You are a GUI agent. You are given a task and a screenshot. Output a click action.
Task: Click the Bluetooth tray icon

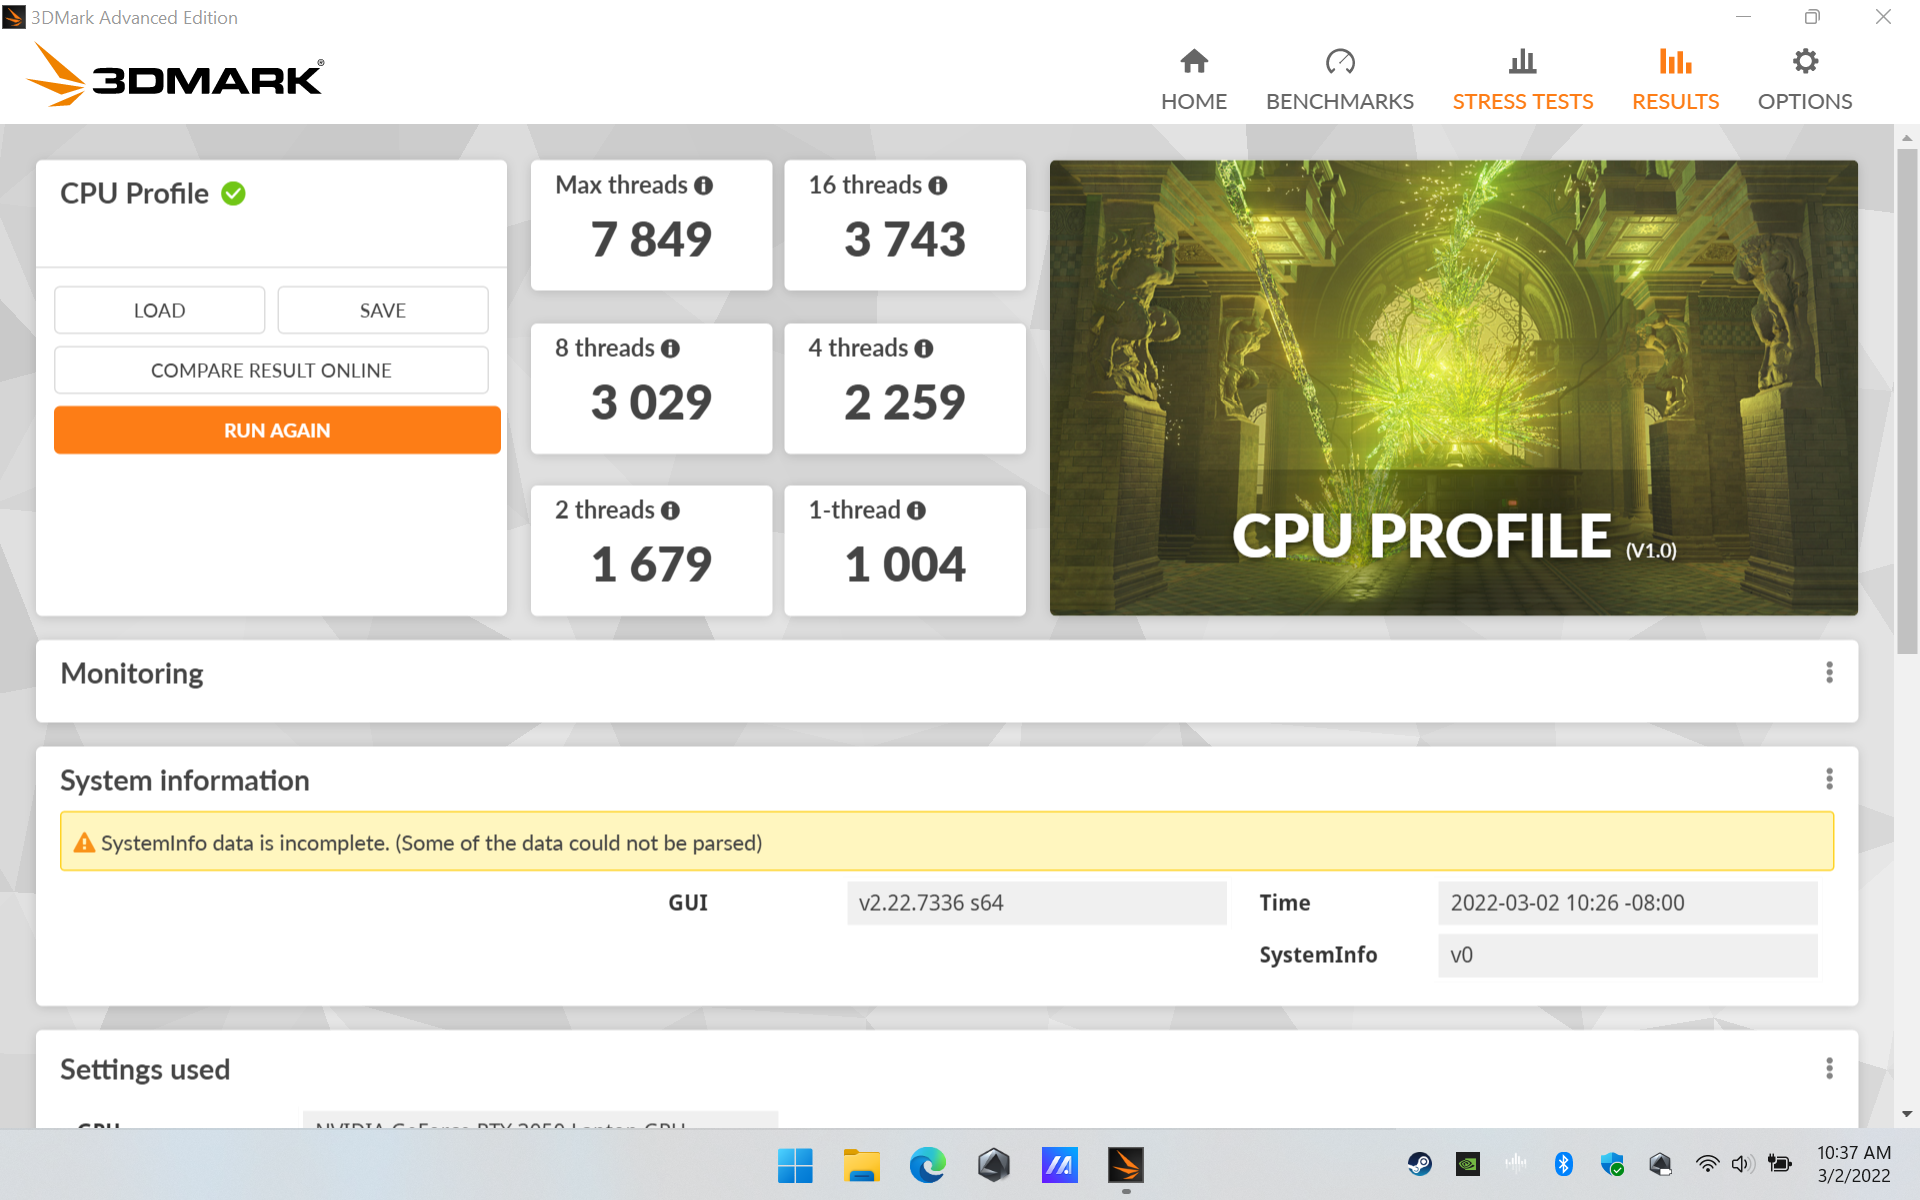point(1564,1164)
